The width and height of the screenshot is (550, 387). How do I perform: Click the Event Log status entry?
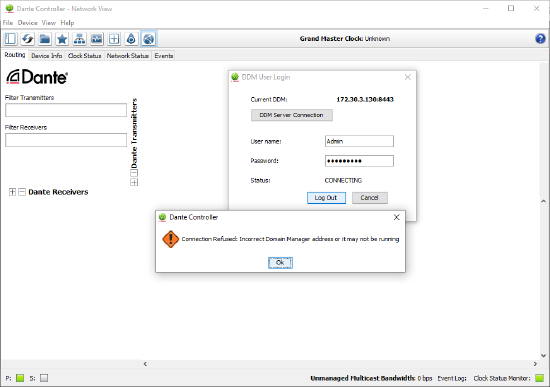click(452, 378)
